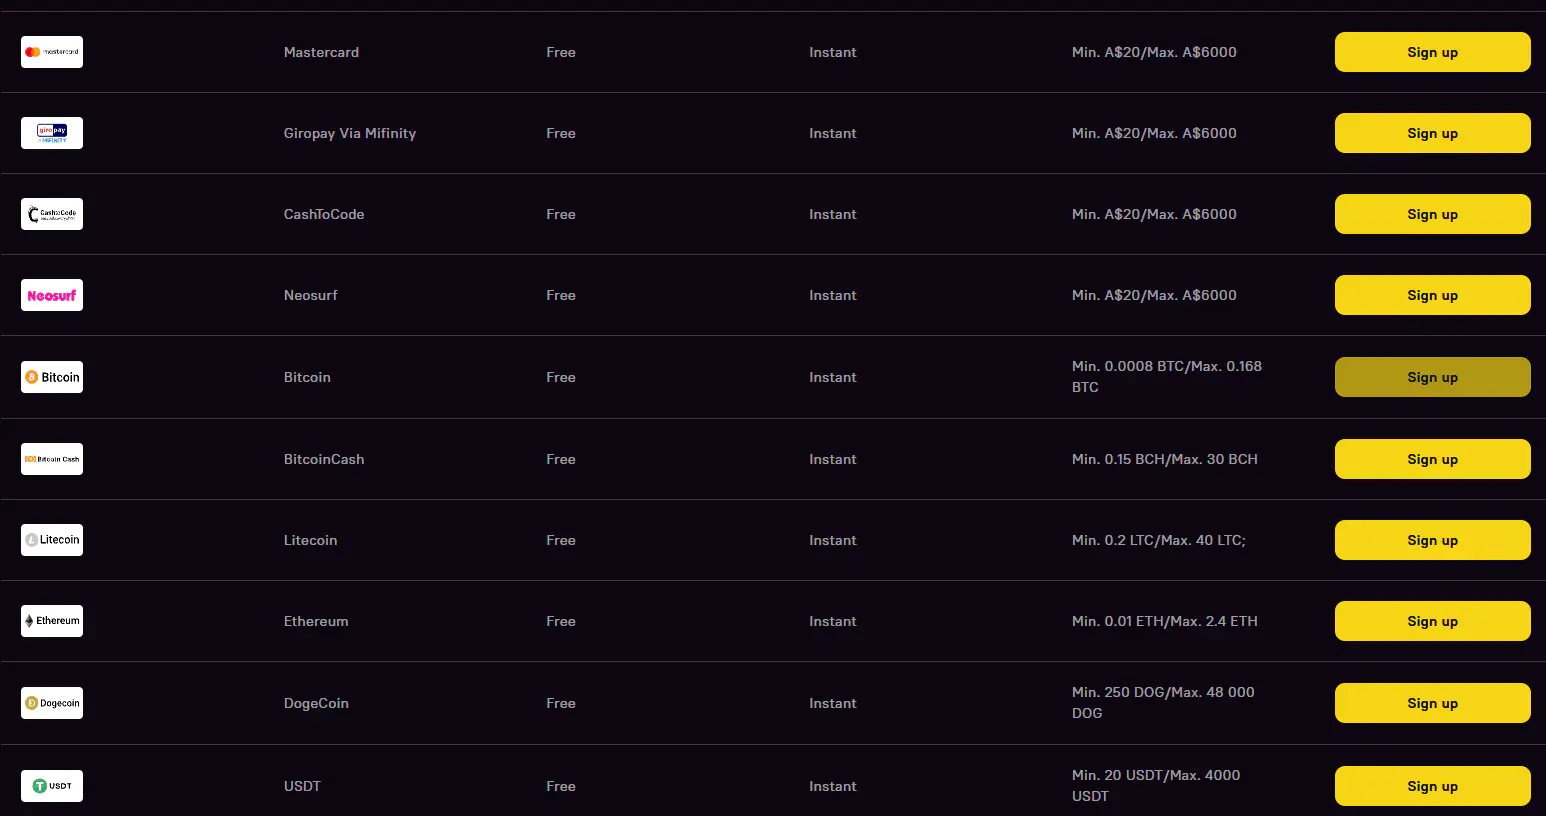Click the pink Neosurf logo

point(52,295)
